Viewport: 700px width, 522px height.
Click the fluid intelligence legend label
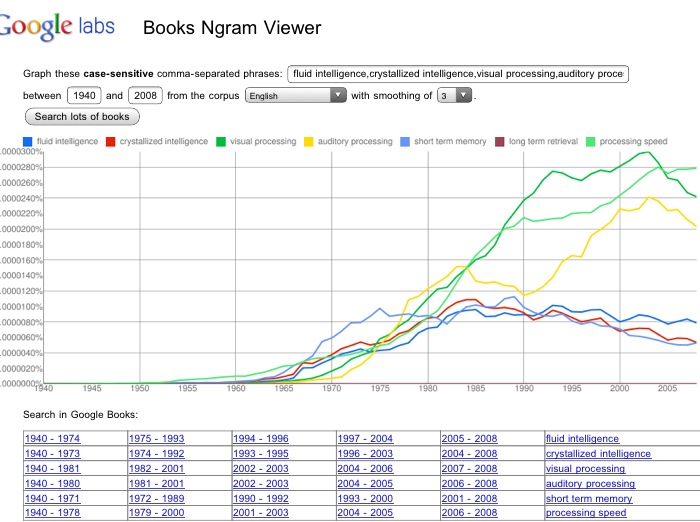click(67, 142)
